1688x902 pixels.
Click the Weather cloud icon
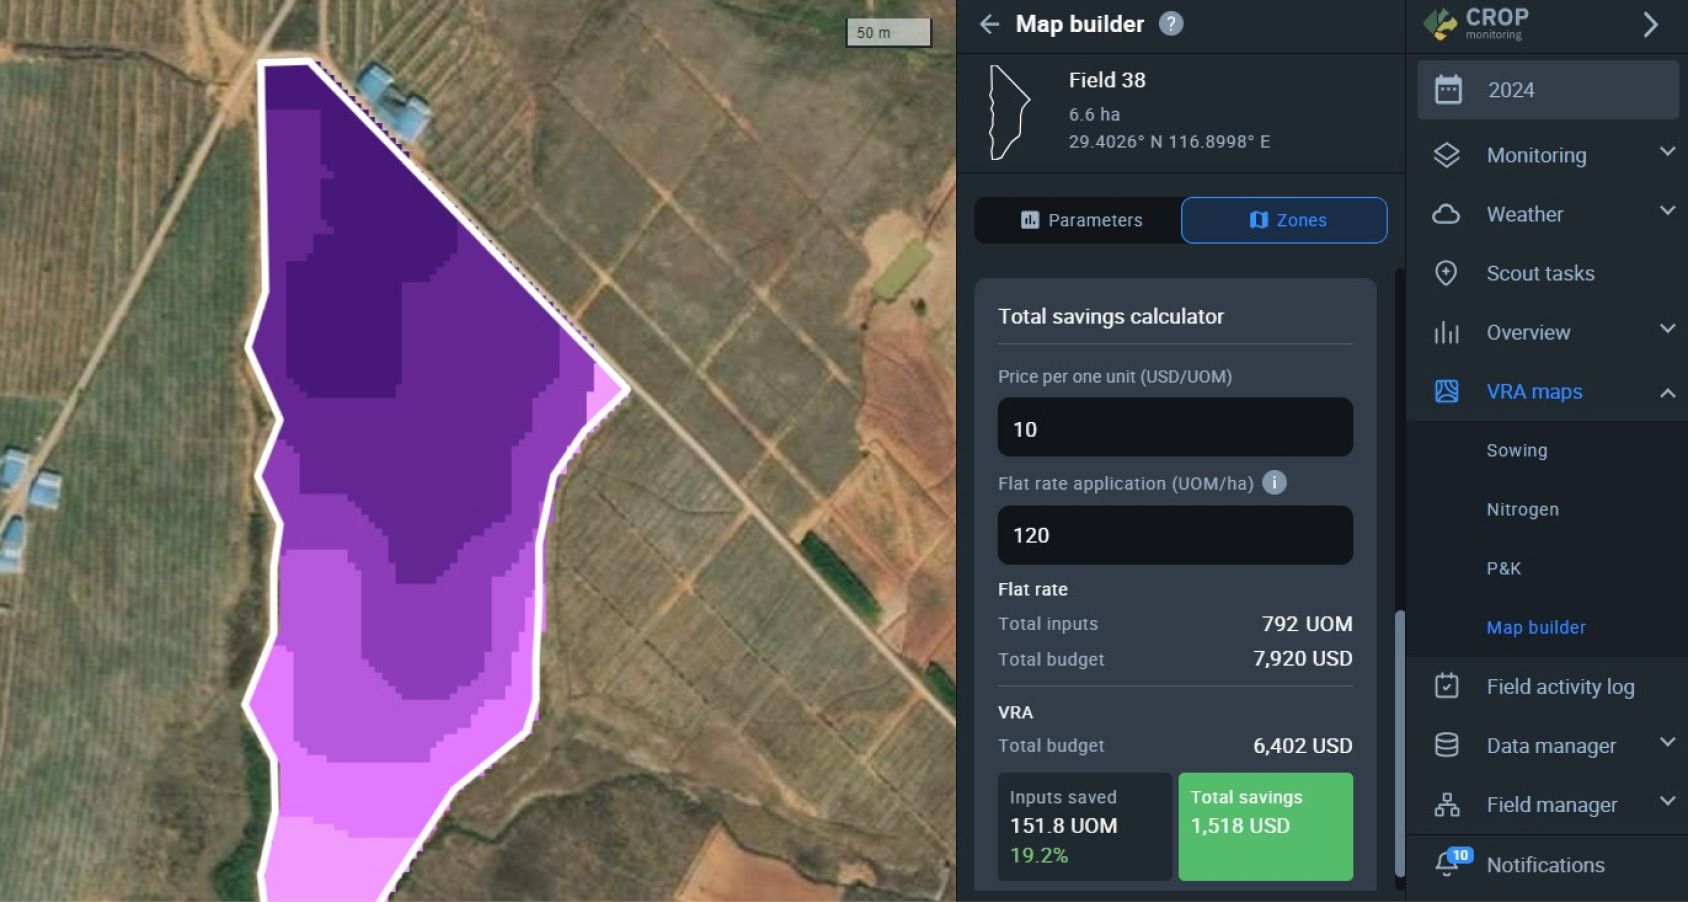pos(1446,214)
